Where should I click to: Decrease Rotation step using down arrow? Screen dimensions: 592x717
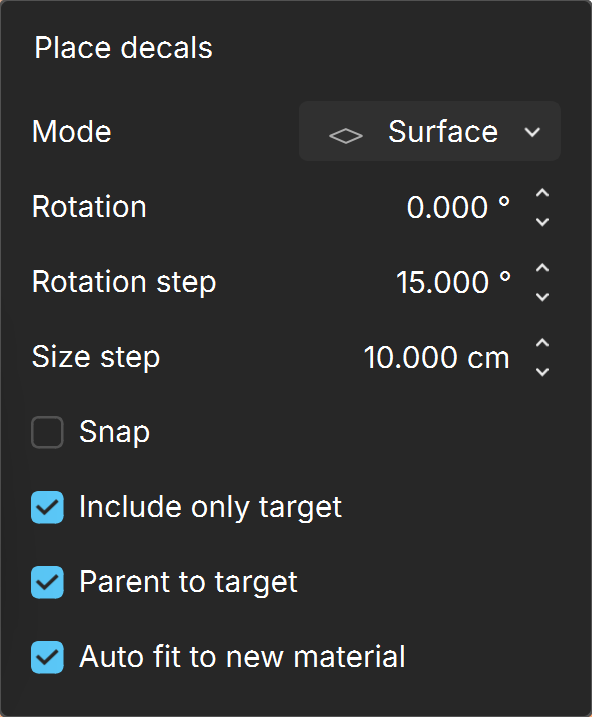pos(542,297)
